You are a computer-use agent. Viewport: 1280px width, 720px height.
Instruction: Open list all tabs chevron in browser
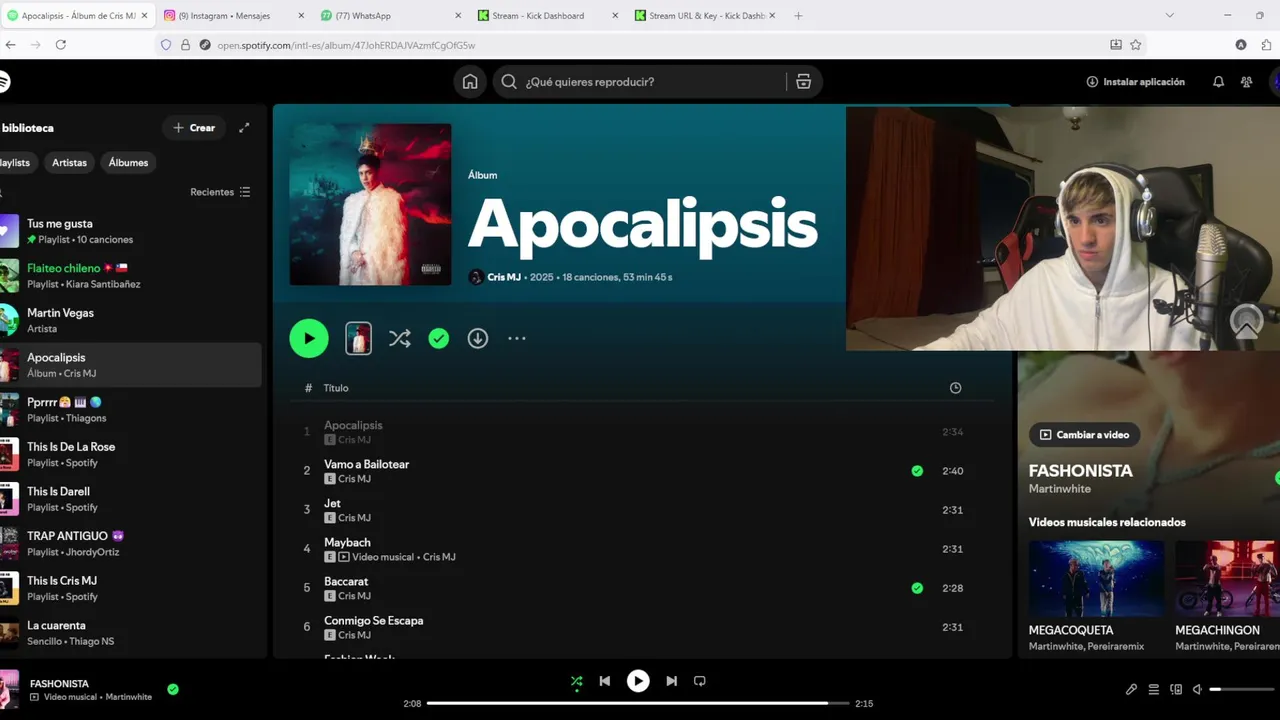pos(1169,16)
